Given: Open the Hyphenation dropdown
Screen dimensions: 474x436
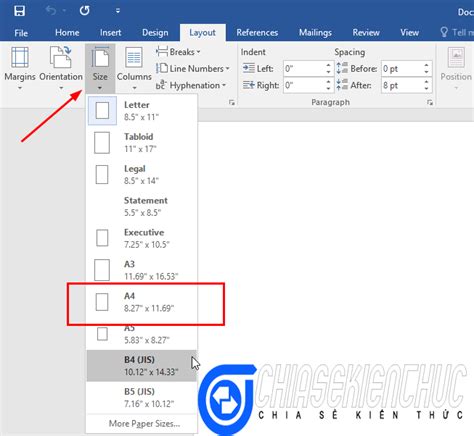Looking at the screenshot, I should 191,85.
